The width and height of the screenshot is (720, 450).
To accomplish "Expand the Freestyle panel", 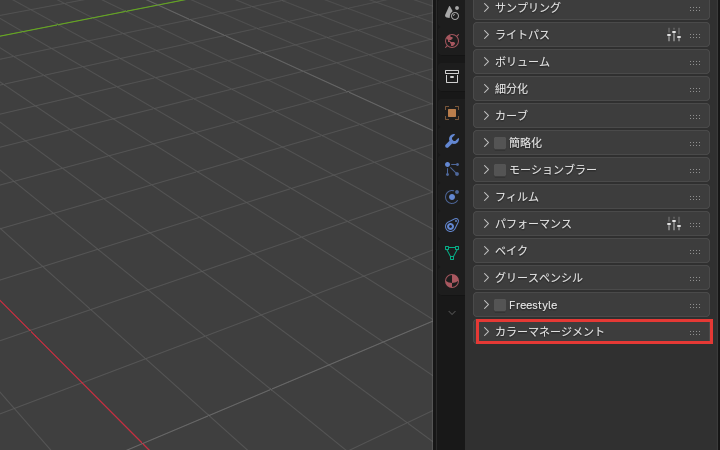I will [486, 304].
